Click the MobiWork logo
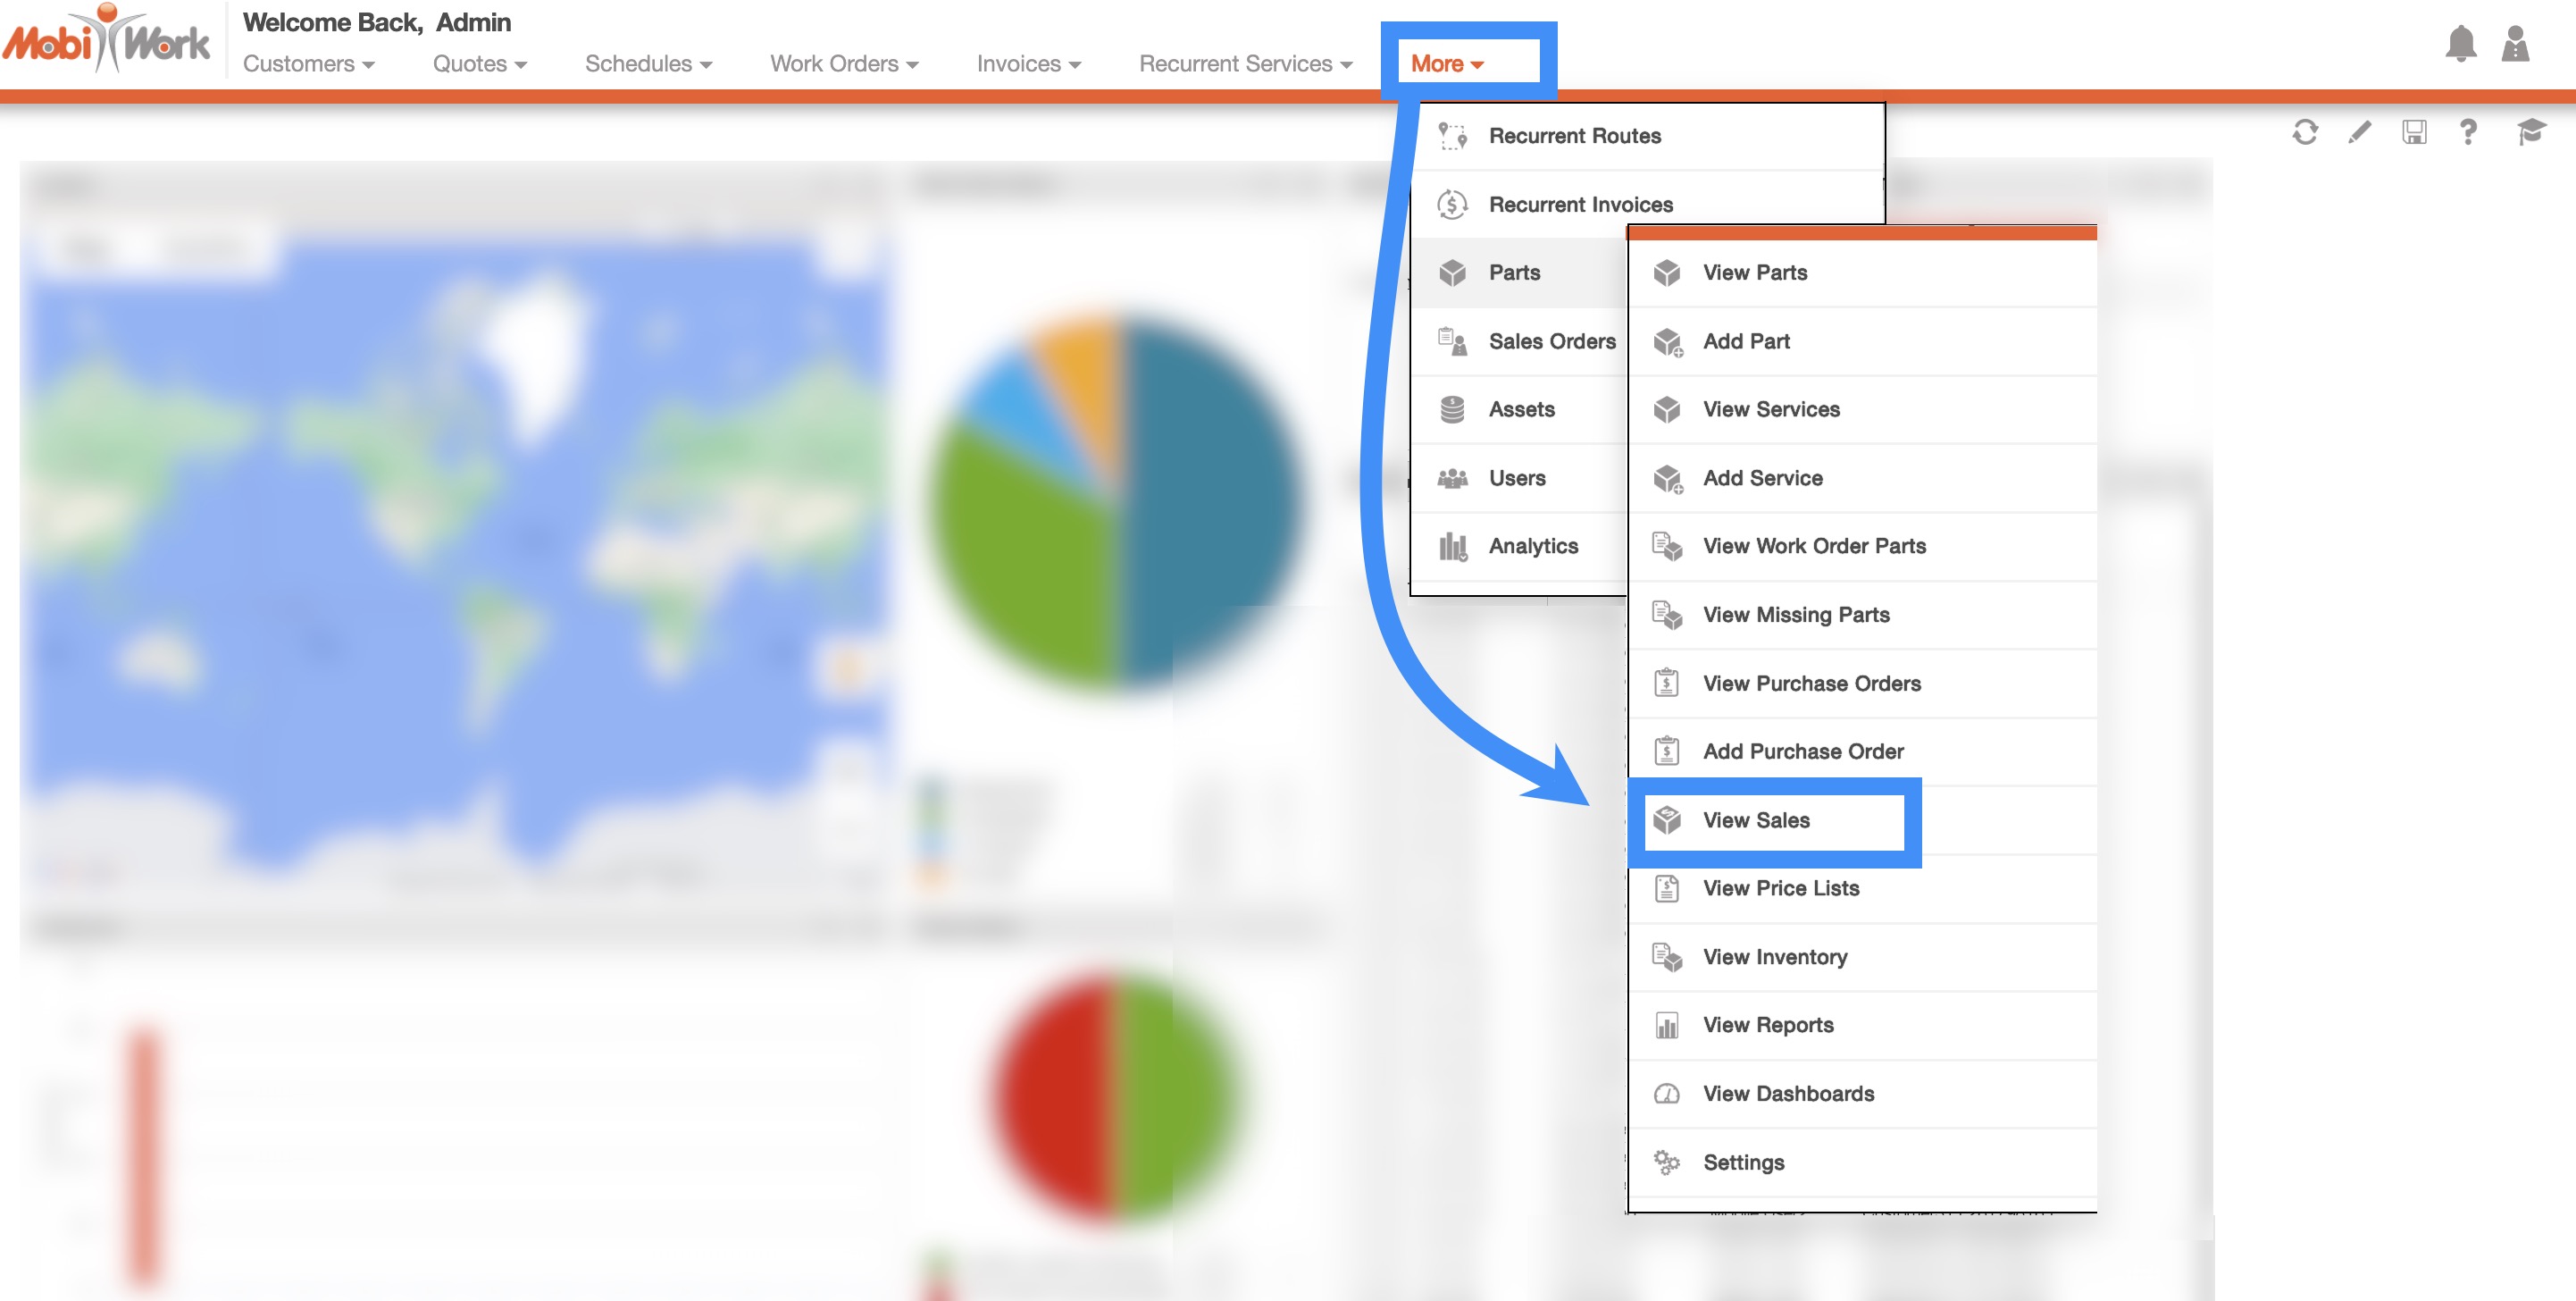This screenshot has height=1301, width=2576. pos(106,42)
